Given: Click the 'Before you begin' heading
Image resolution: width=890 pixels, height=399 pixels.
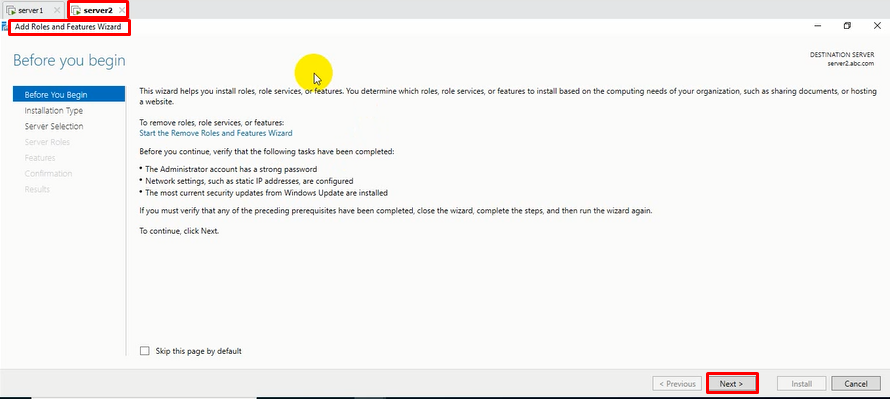Looking at the screenshot, I should [x=69, y=61].
